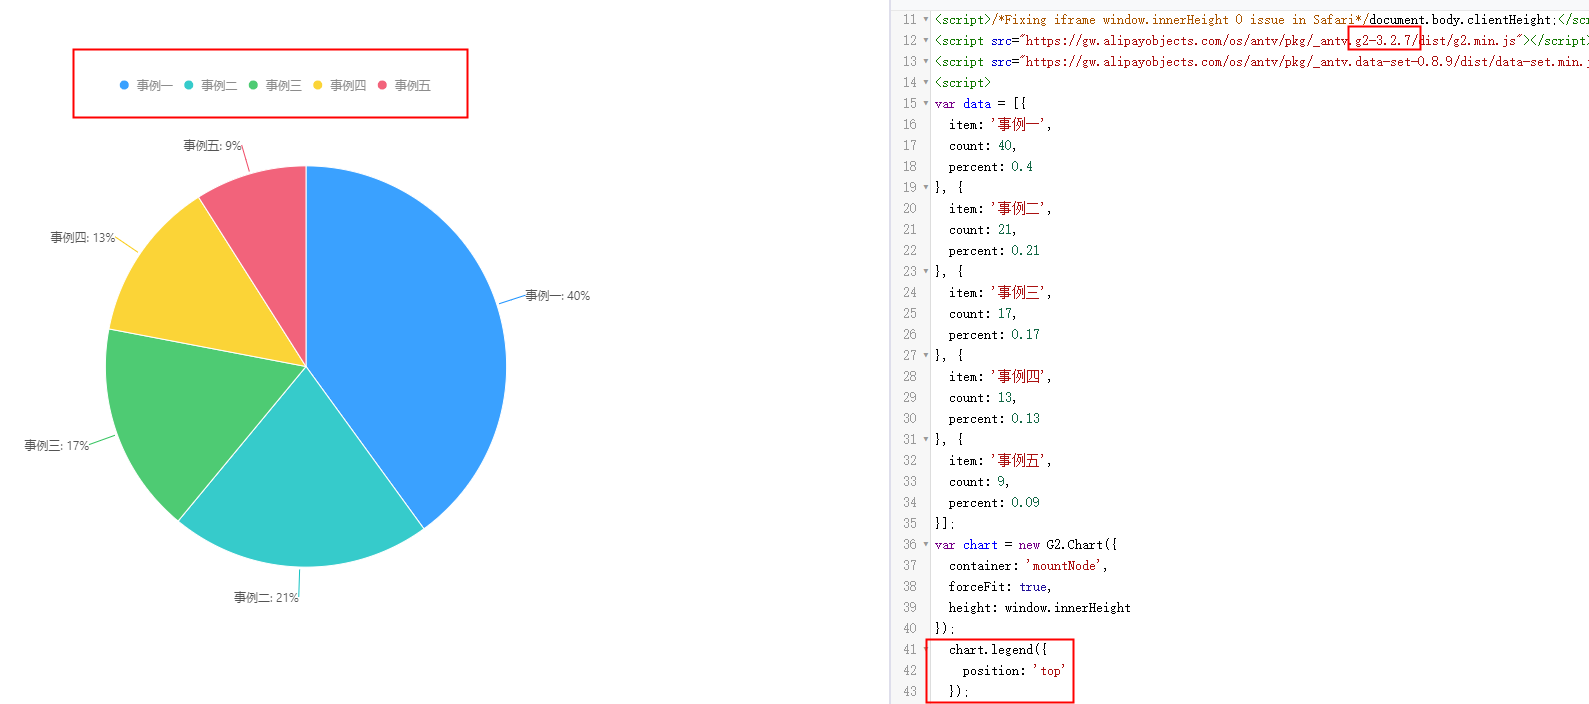The width and height of the screenshot is (1589, 704).
Task: Click in code line 'count: 17,'
Action: [x=982, y=314]
